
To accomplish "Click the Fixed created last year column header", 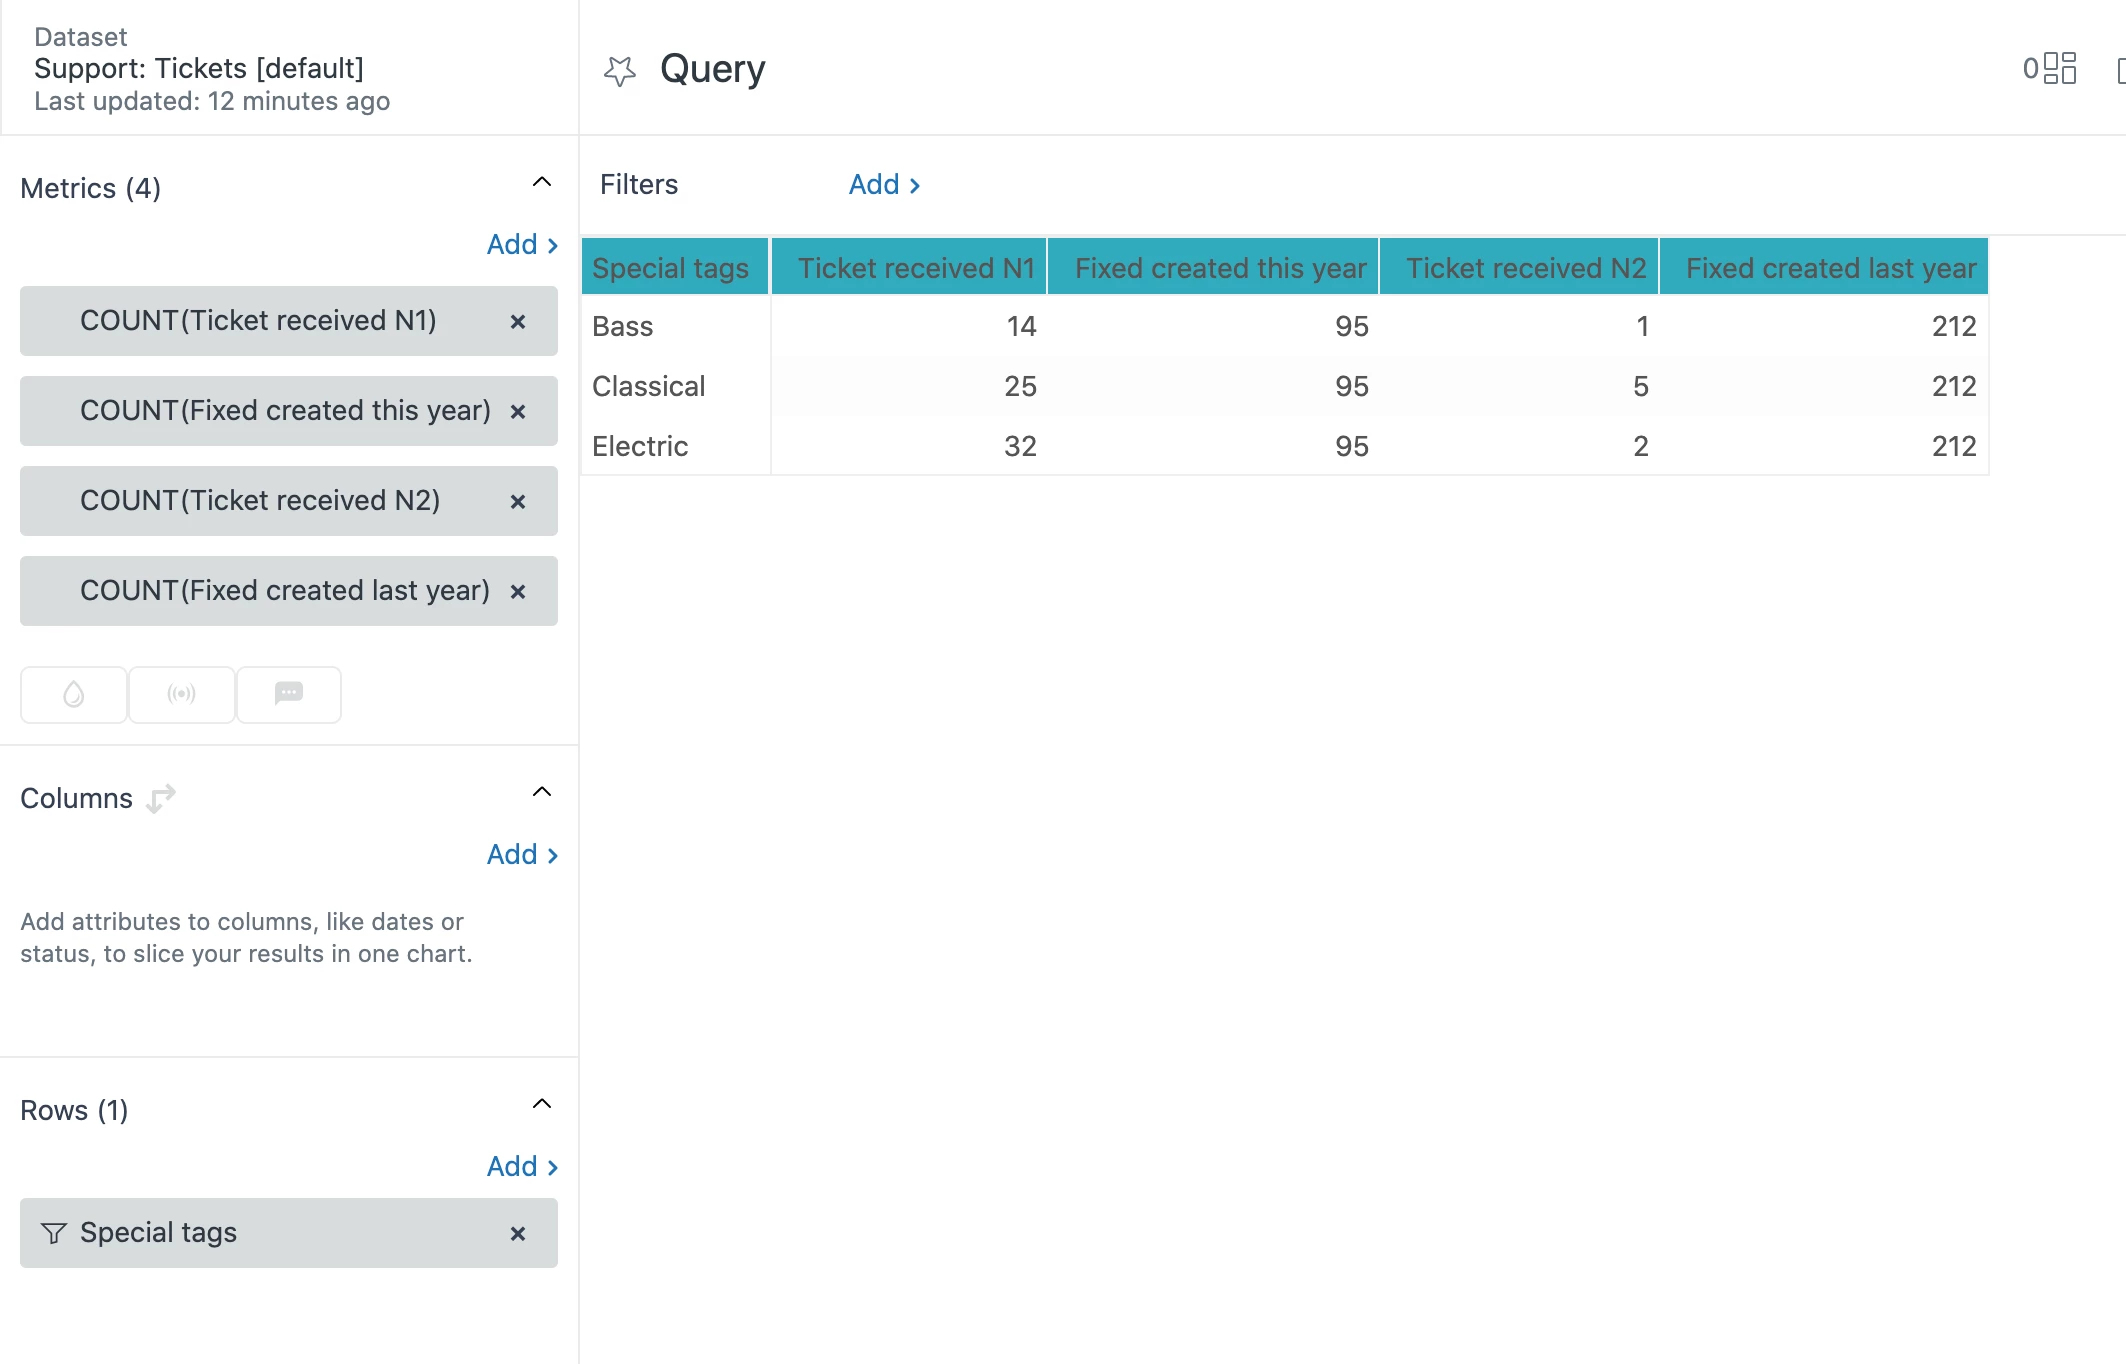I will pos(1830,268).
